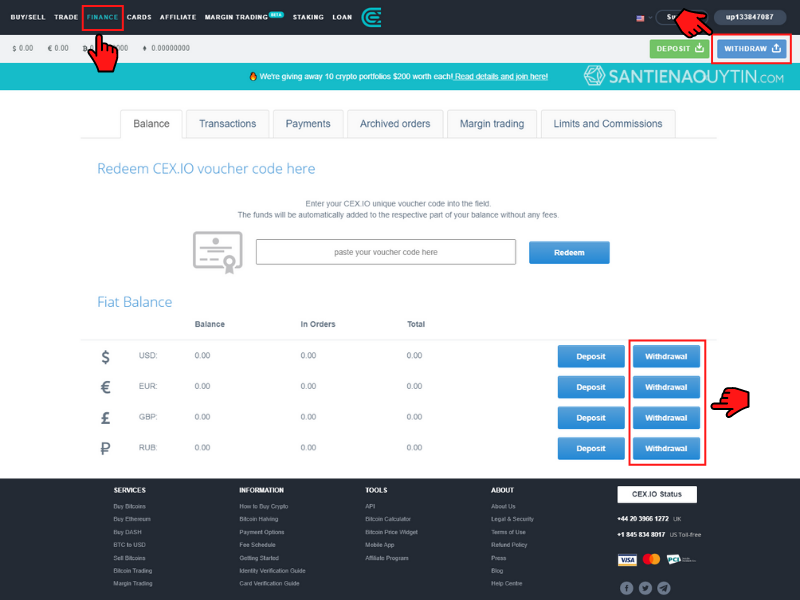Open the Twitter social icon in footer
Image resolution: width=800 pixels, height=600 pixels.
pyautogui.click(x=645, y=588)
